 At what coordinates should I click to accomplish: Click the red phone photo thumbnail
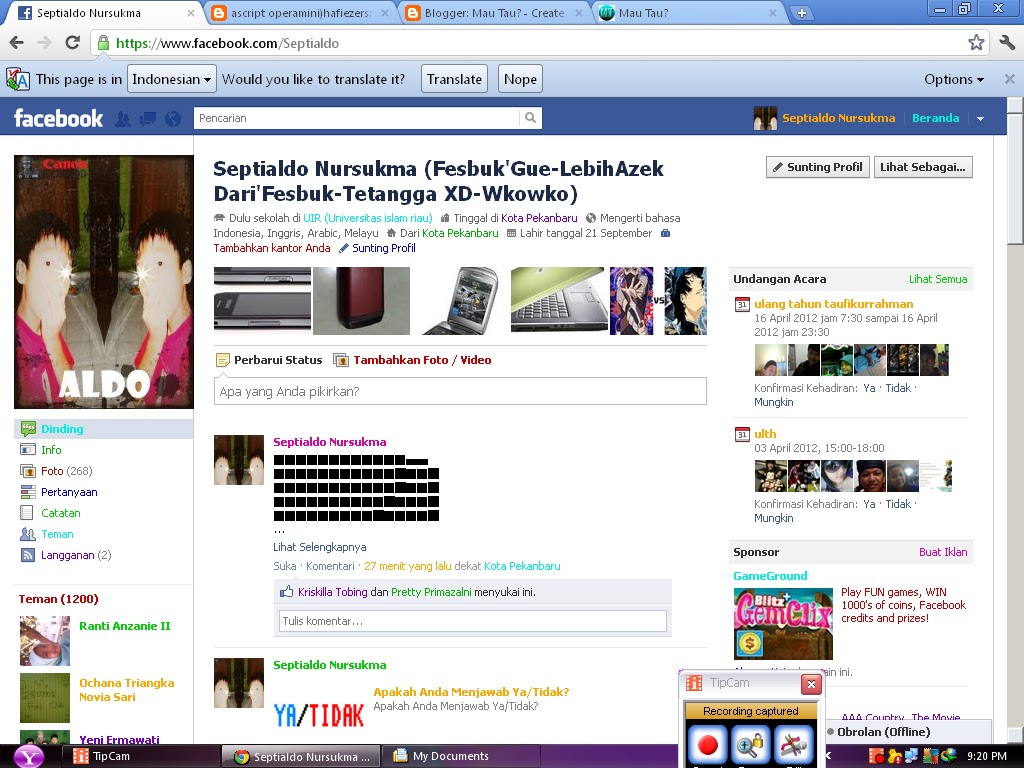(361, 300)
